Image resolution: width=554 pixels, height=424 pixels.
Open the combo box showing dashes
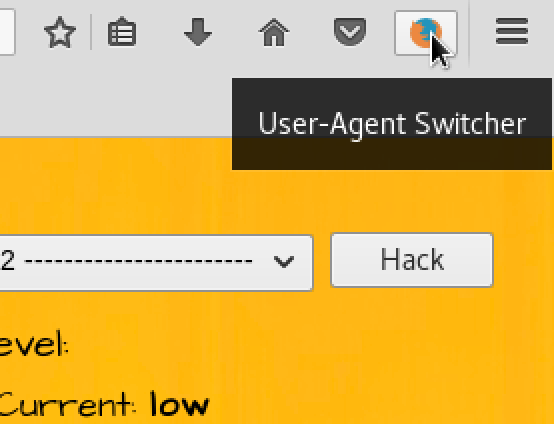click(155, 263)
